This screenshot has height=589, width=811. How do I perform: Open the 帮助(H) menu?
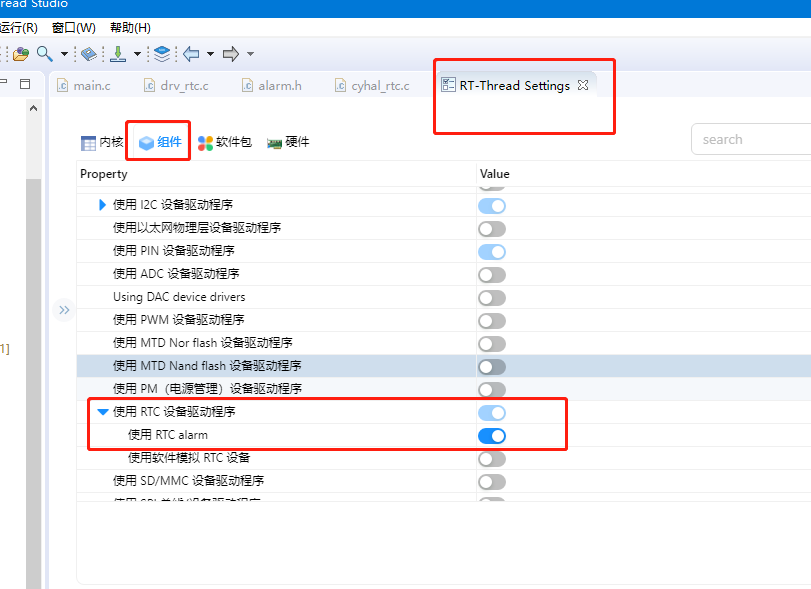(130, 27)
